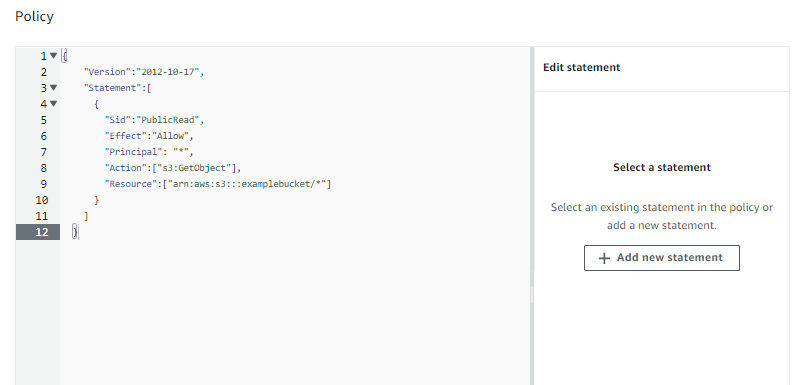Viewport: 793px width, 385px height.
Task: Click the "s3:GetObject" action value
Action: tap(193, 168)
